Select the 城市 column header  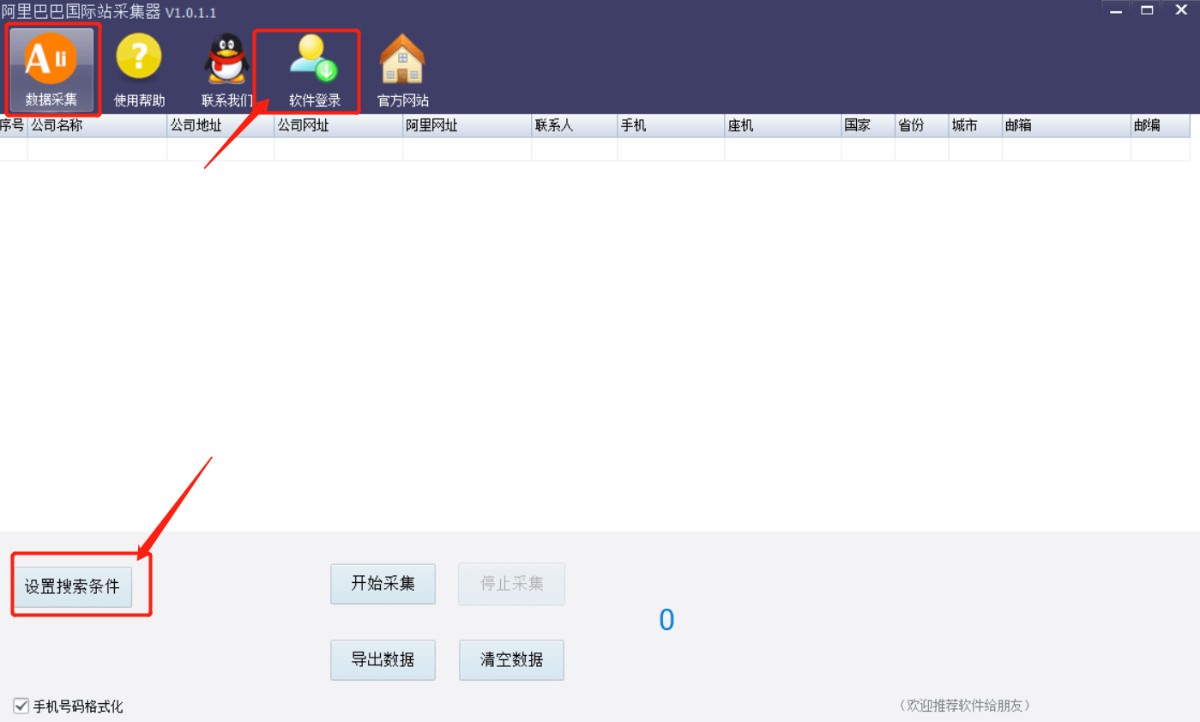coord(975,126)
